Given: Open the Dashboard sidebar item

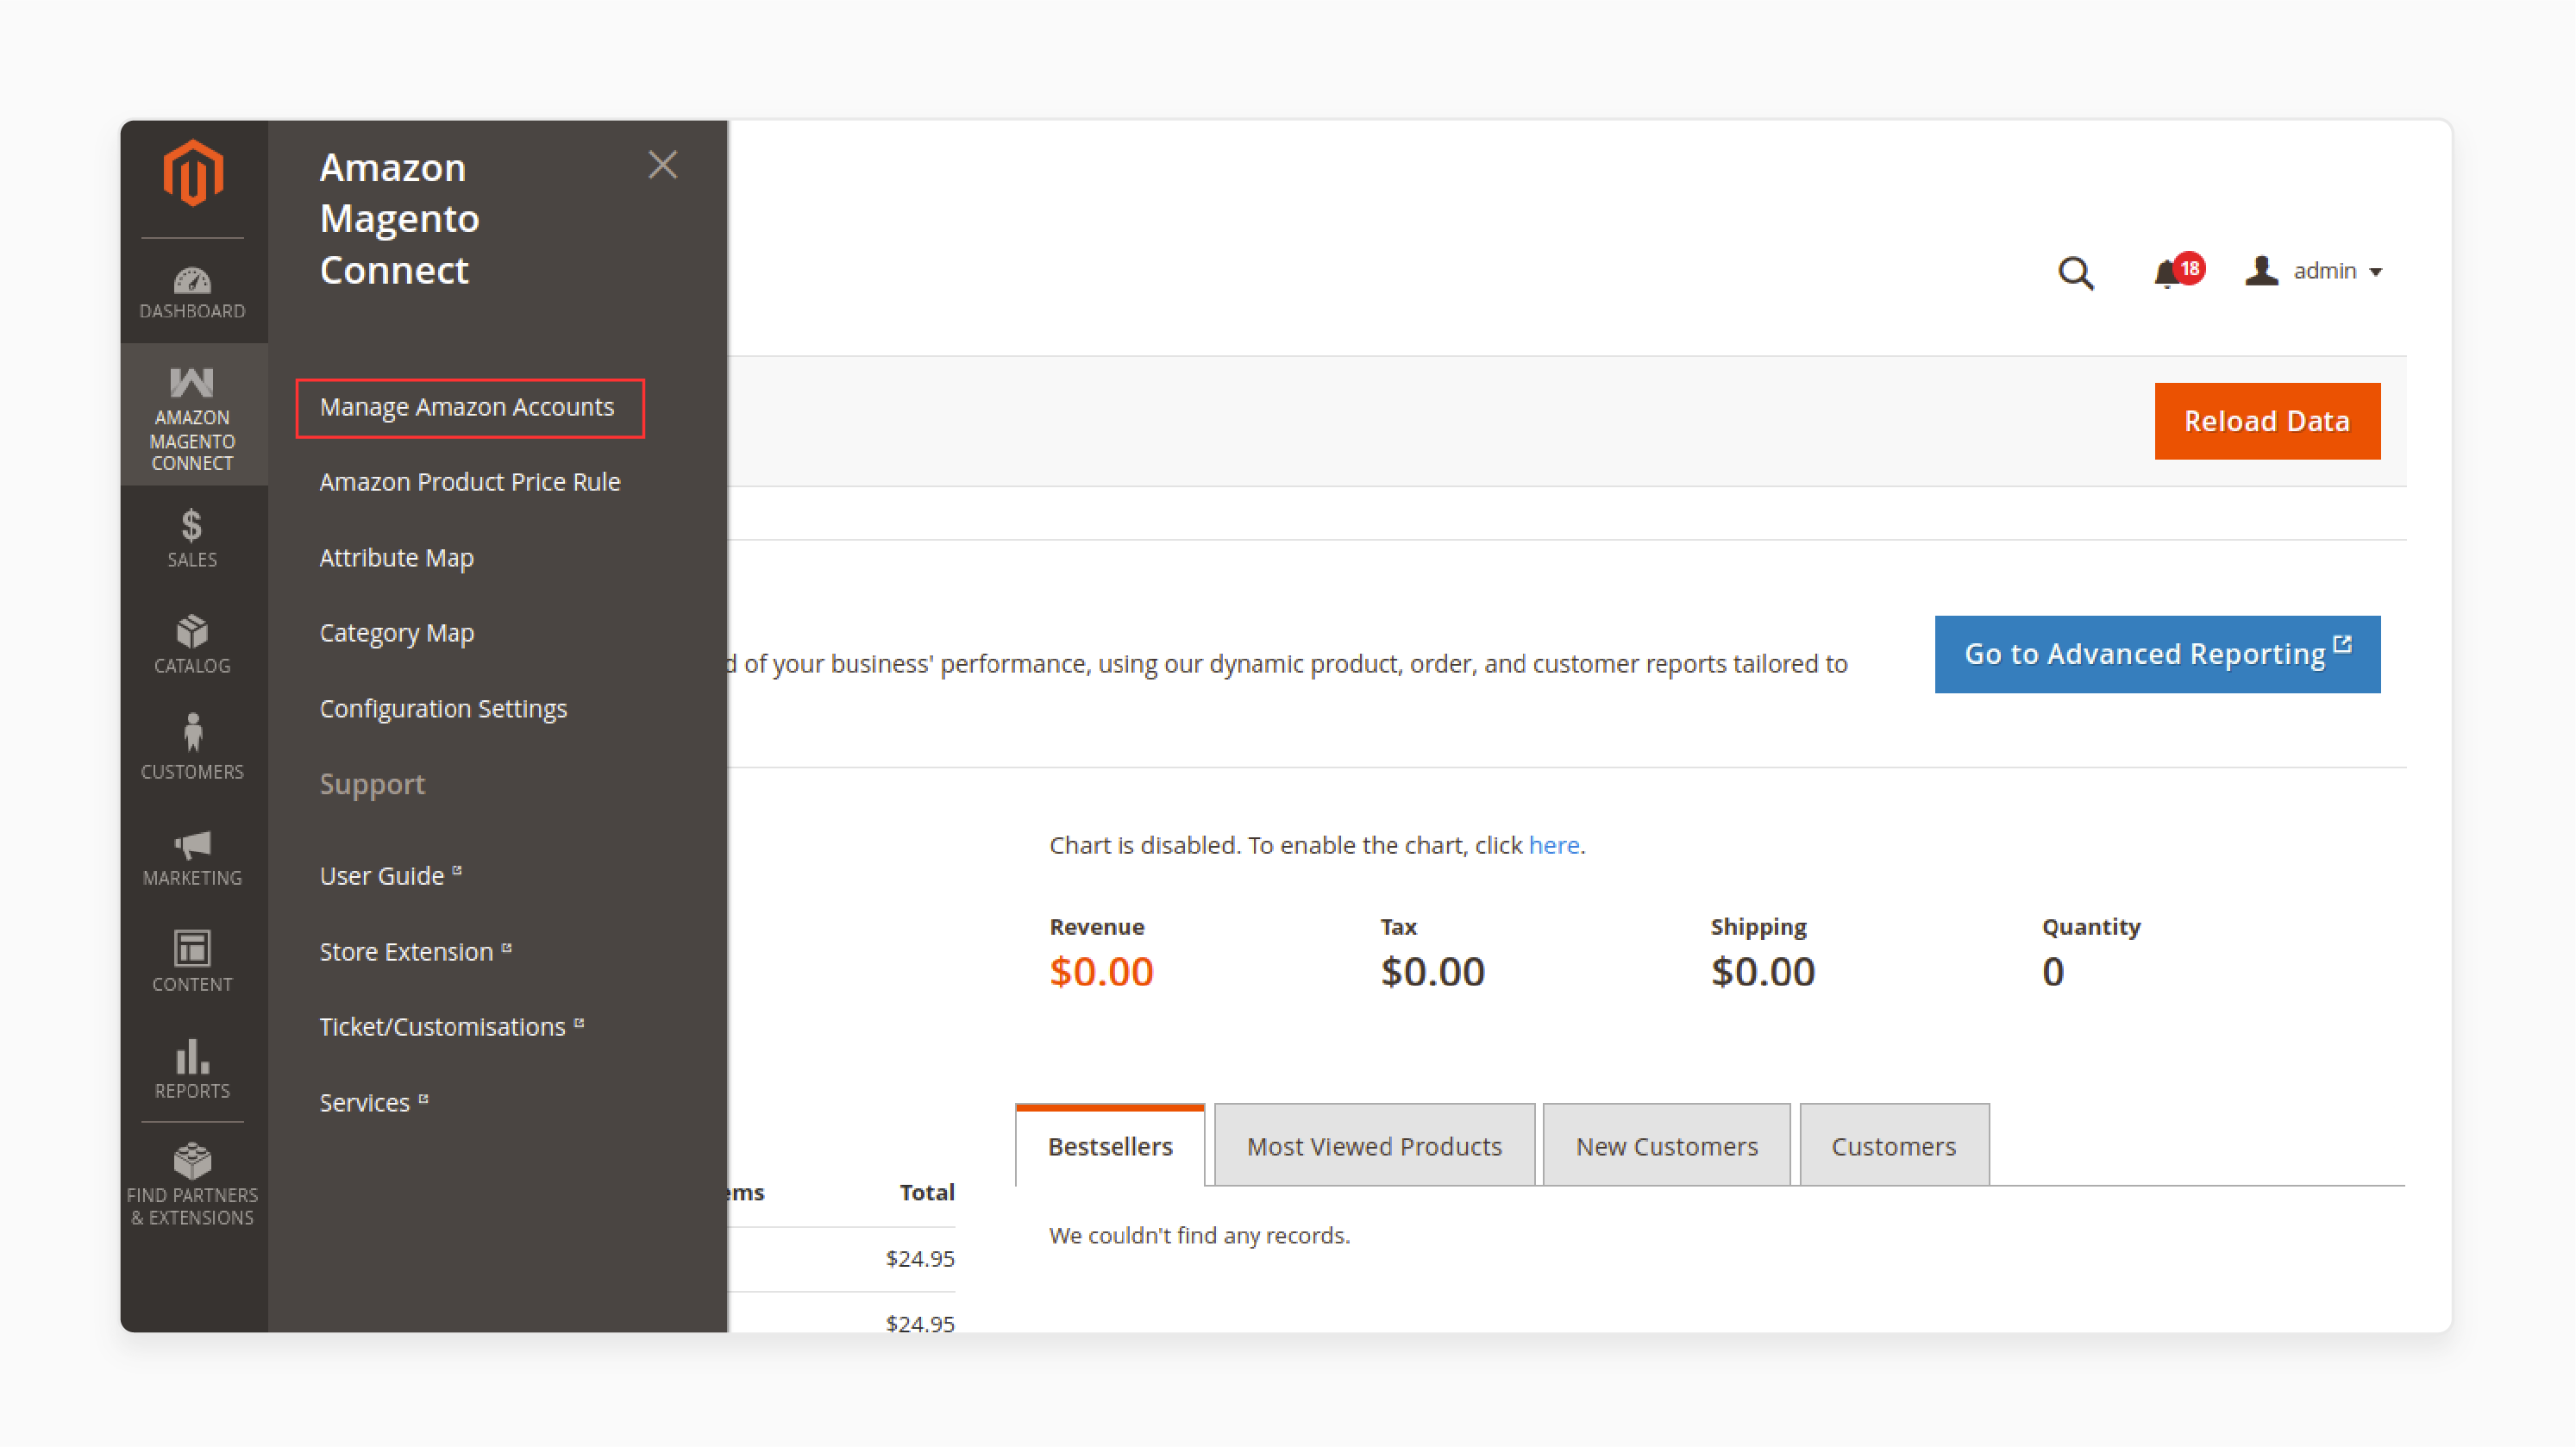Looking at the screenshot, I should tap(193, 293).
